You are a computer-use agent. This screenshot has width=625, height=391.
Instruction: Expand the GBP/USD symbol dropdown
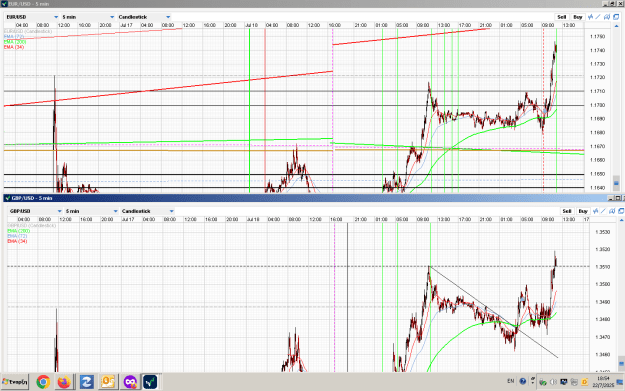click(x=59, y=211)
